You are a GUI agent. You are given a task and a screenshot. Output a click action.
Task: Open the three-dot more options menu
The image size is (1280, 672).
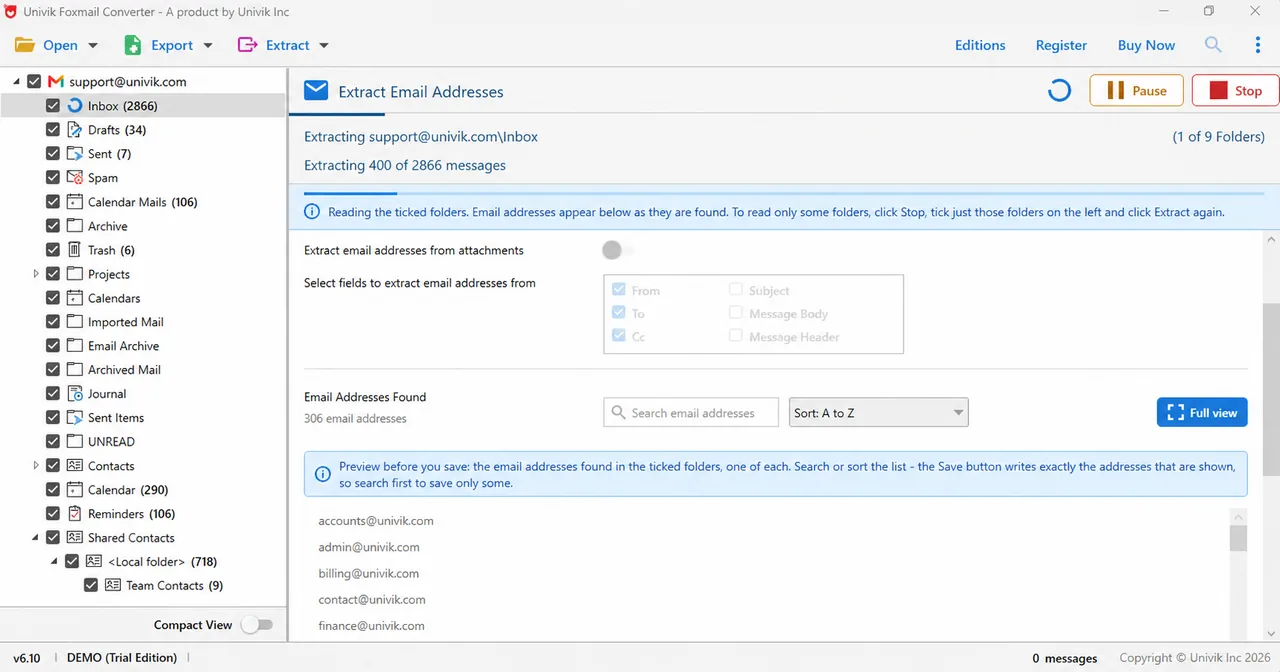click(1258, 45)
